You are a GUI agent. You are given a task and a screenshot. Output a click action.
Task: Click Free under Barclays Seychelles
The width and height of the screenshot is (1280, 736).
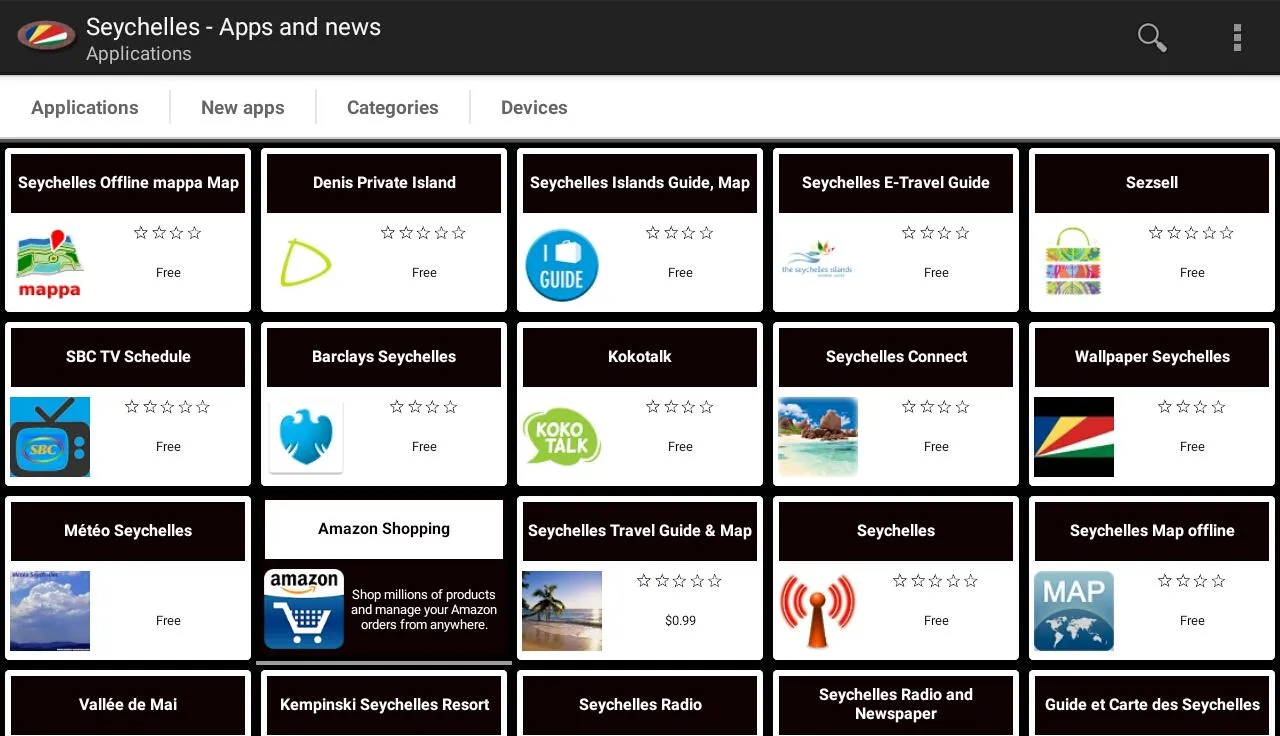[x=424, y=447]
